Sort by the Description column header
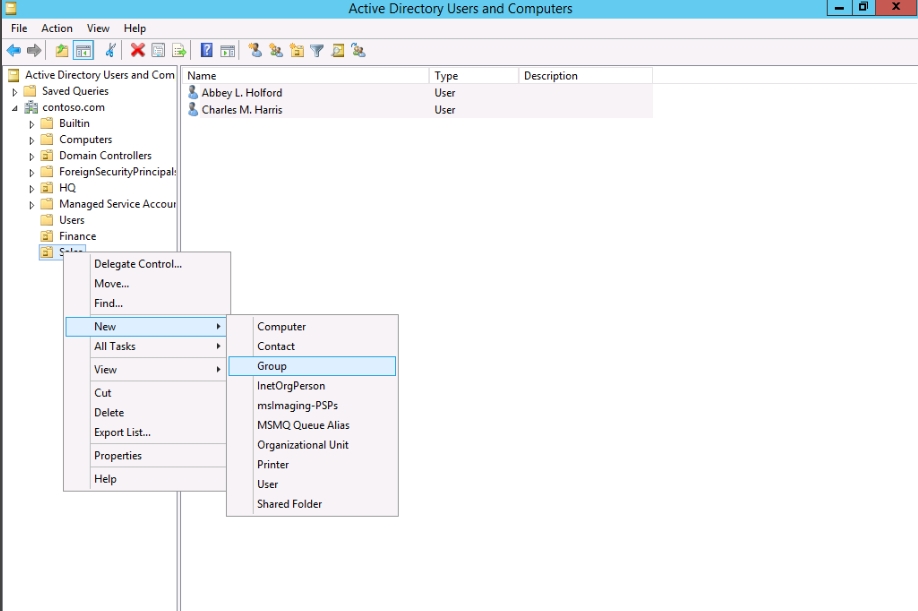The height and width of the screenshot is (611, 918). (x=585, y=75)
